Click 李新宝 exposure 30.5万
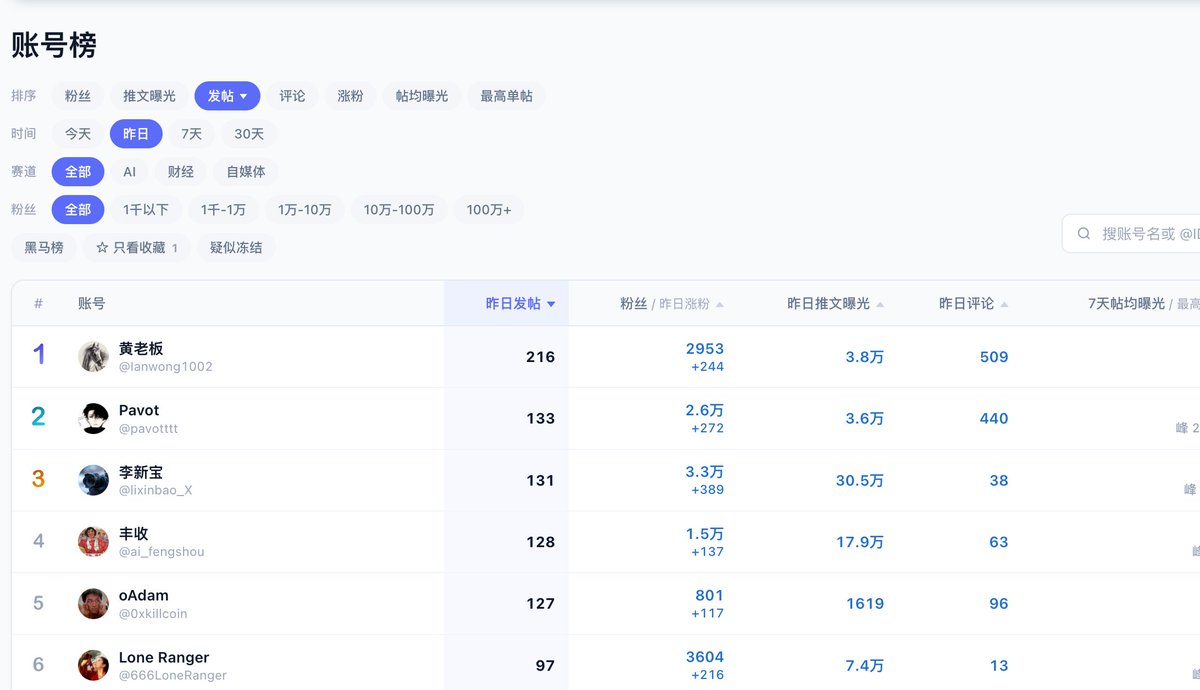The width and height of the screenshot is (1200, 690). click(860, 481)
